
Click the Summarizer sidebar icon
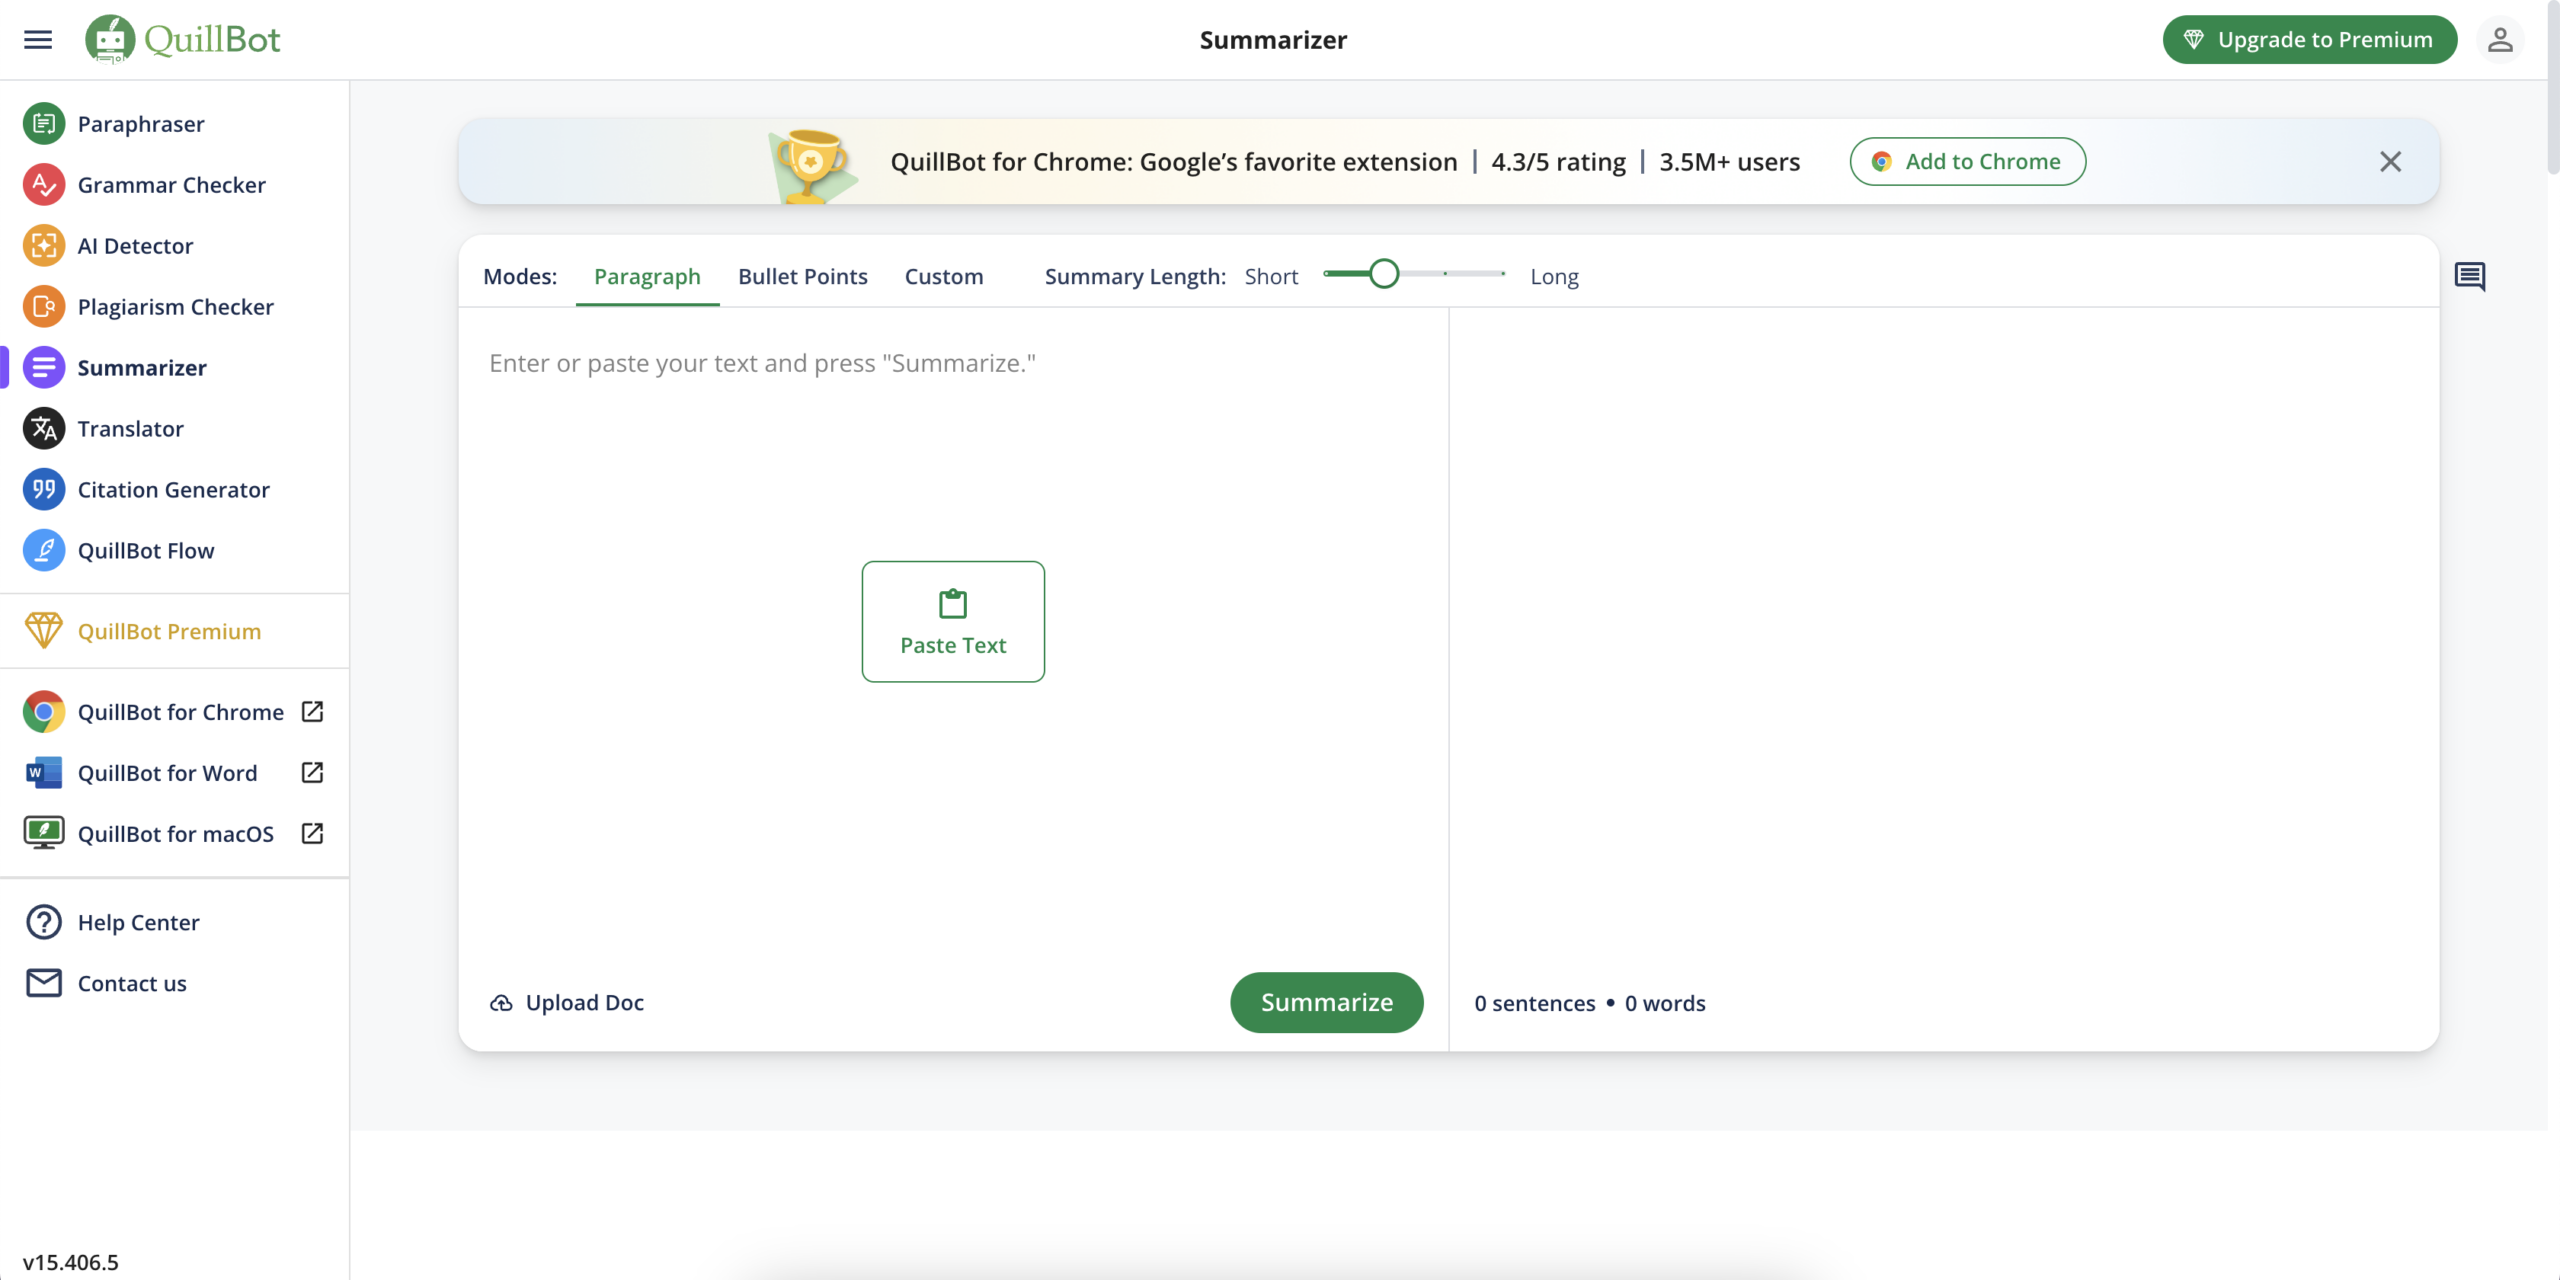click(x=44, y=368)
